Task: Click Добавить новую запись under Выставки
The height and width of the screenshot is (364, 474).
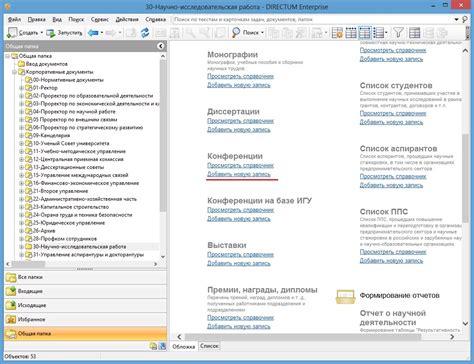Action: [x=239, y=263]
